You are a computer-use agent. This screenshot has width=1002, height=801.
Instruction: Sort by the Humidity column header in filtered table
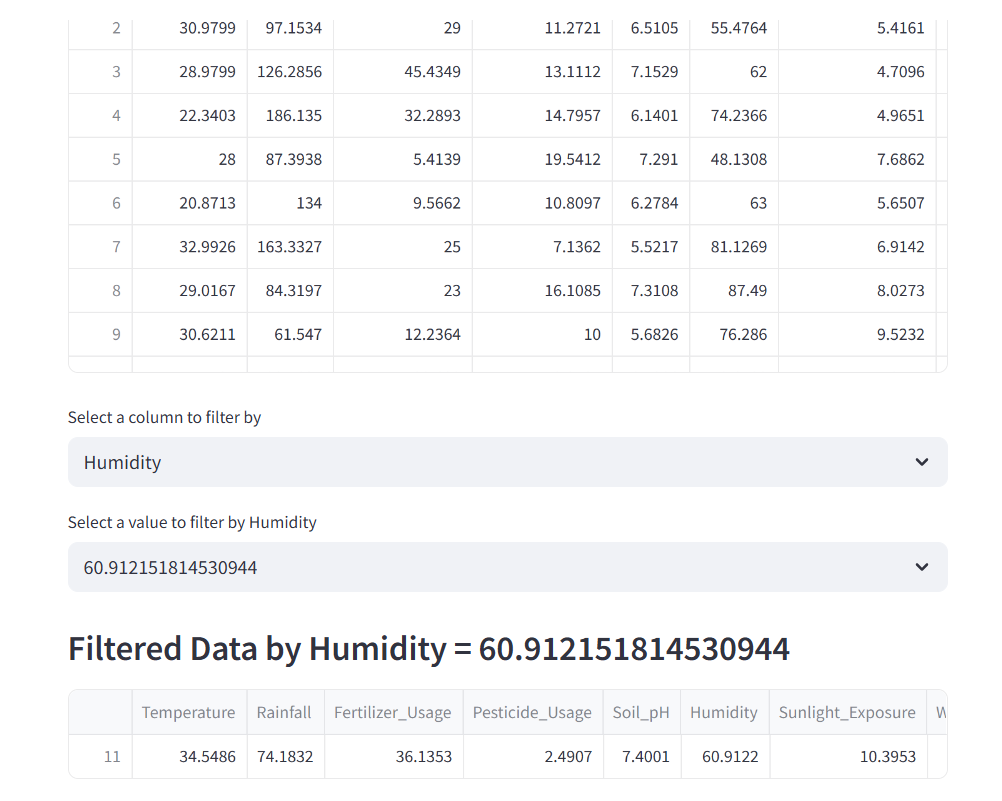[x=725, y=712]
